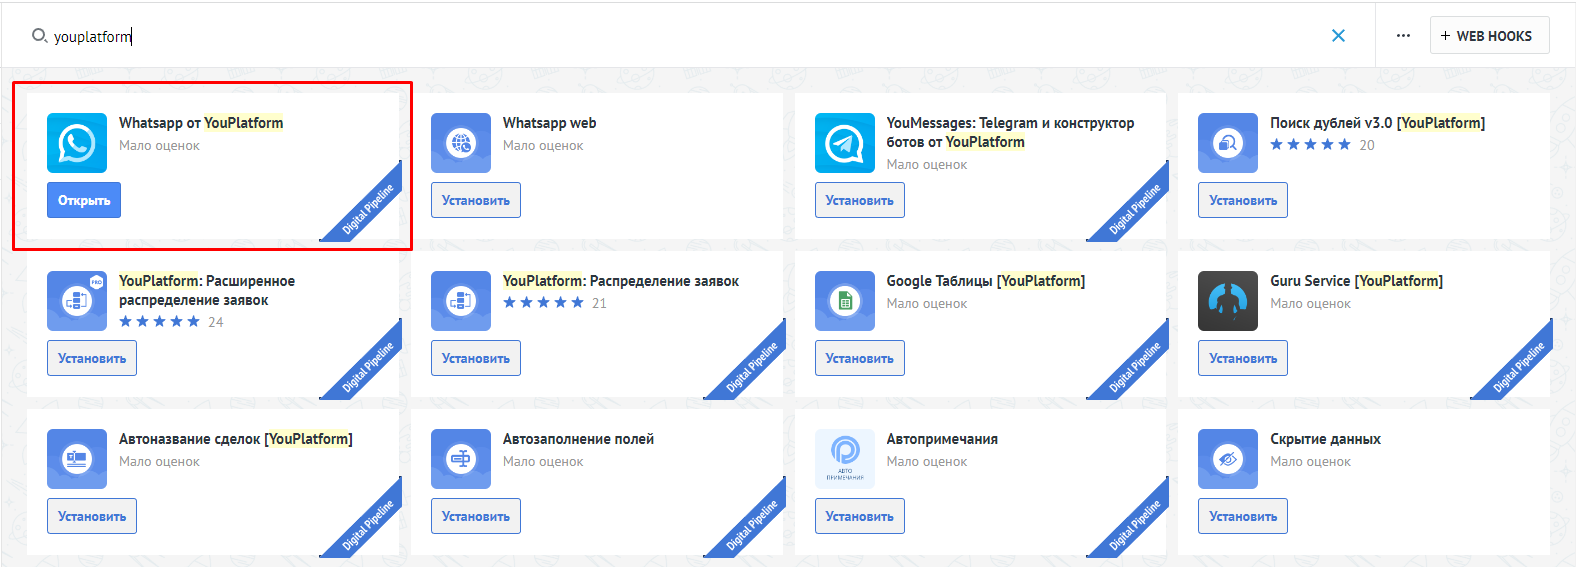Click the YouMessages Telegram app icon
Image resolution: width=1576 pixels, height=567 pixels.
pos(845,143)
